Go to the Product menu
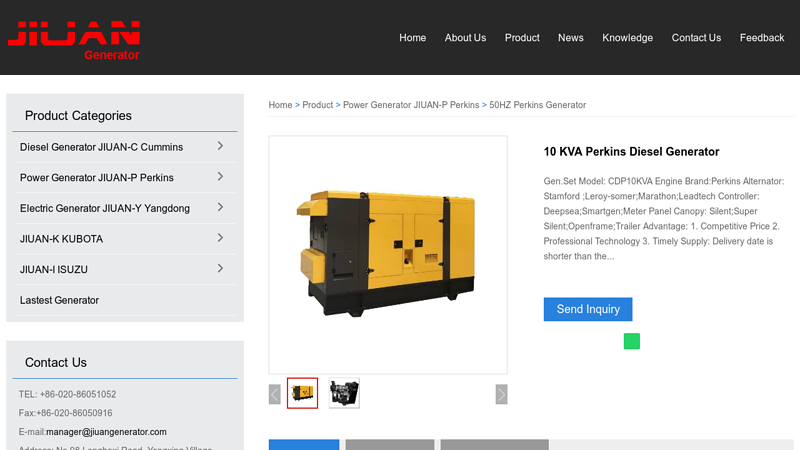 (522, 38)
